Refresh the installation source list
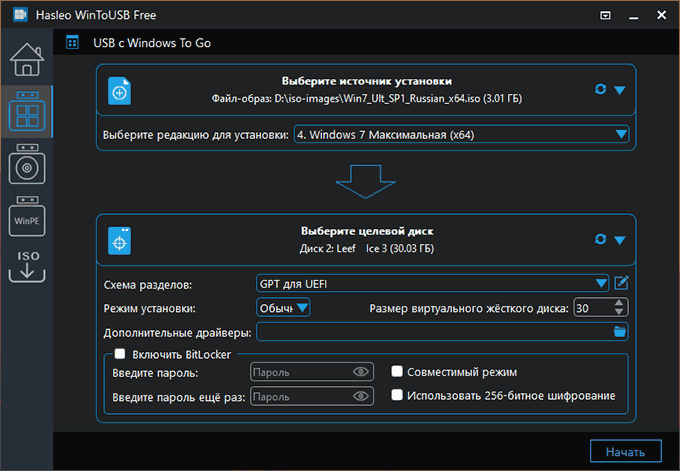The height and width of the screenshot is (471, 680). tap(600, 89)
